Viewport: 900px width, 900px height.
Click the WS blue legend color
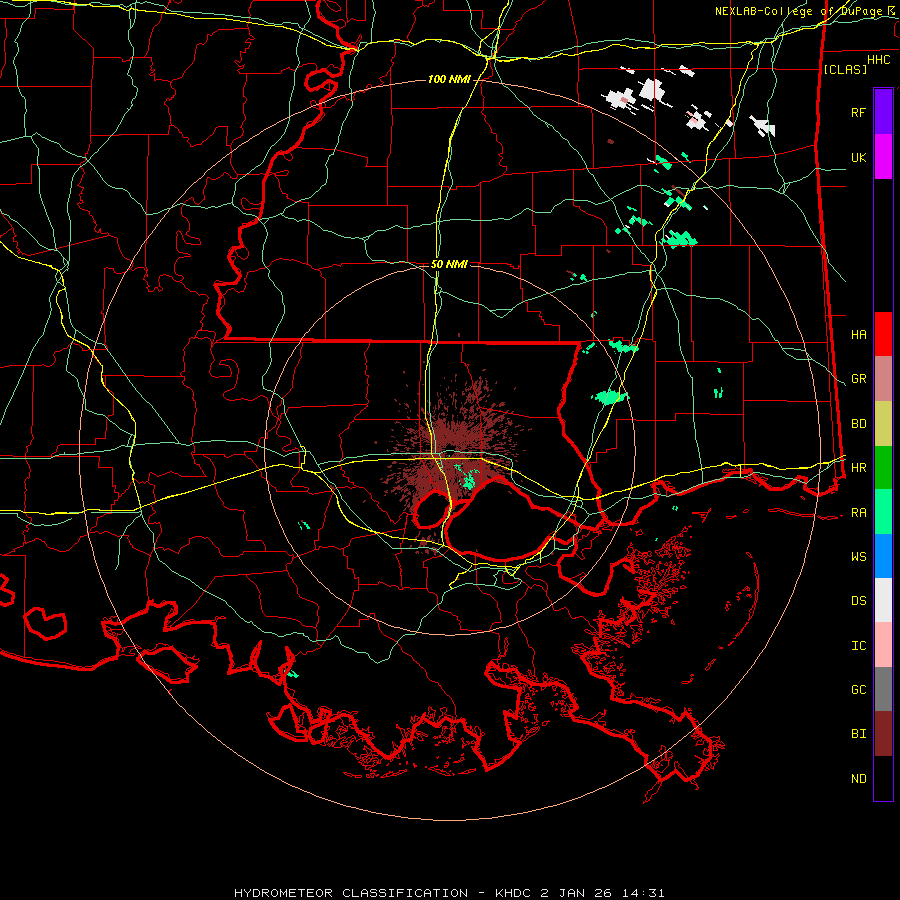pyautogui.click(x=883, y=556)
